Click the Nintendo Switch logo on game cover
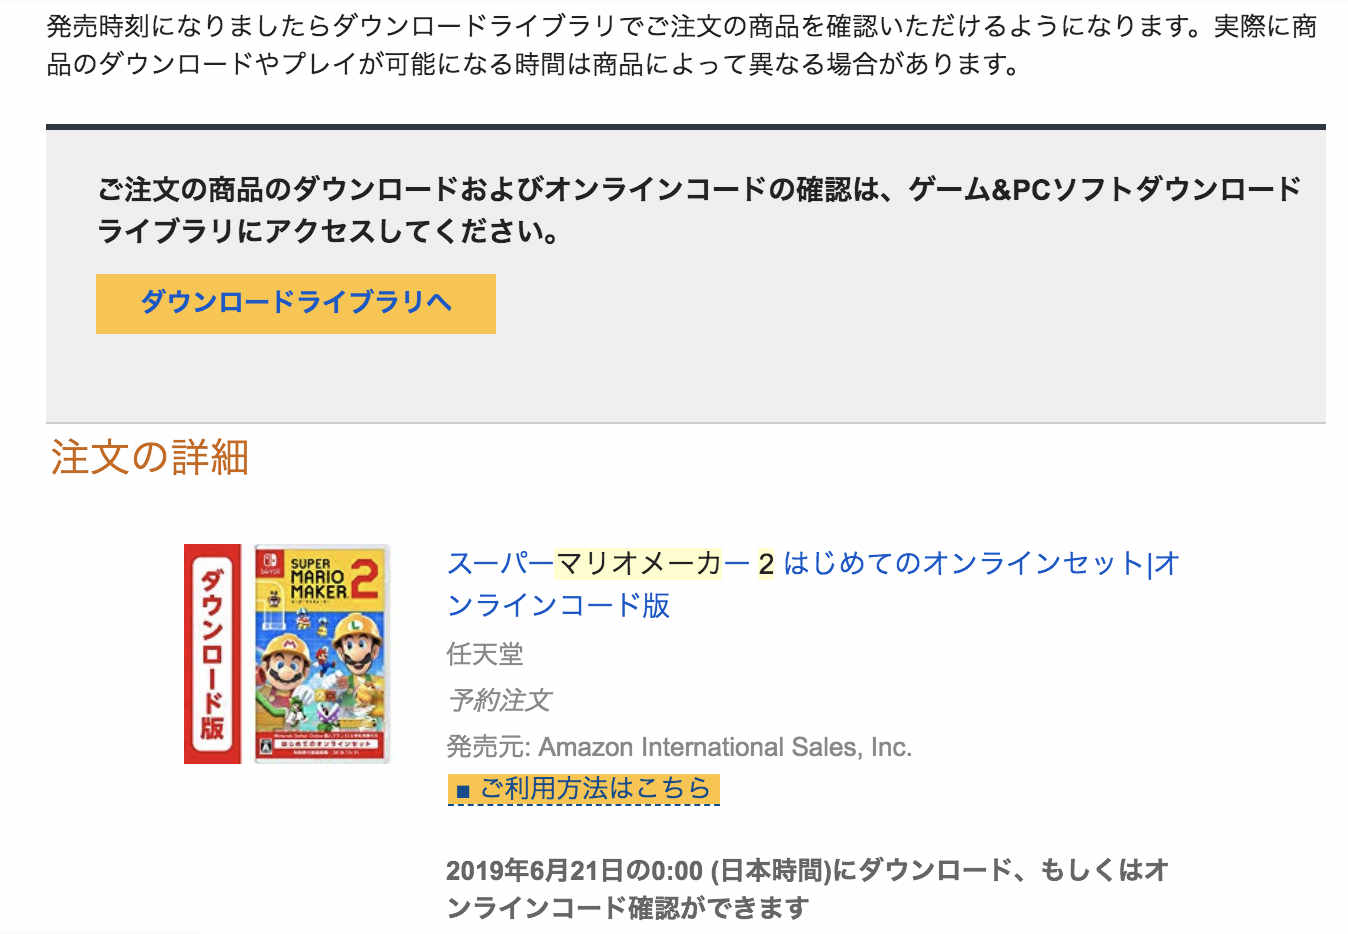 (270, 563)
